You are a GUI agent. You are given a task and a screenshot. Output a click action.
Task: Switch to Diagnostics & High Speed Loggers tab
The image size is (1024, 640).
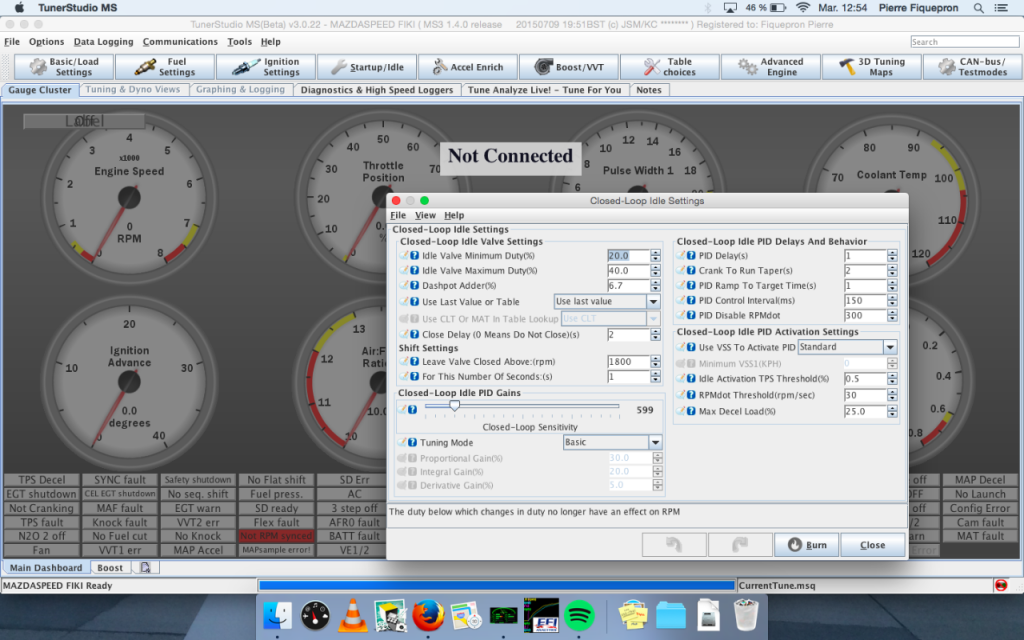377,89
